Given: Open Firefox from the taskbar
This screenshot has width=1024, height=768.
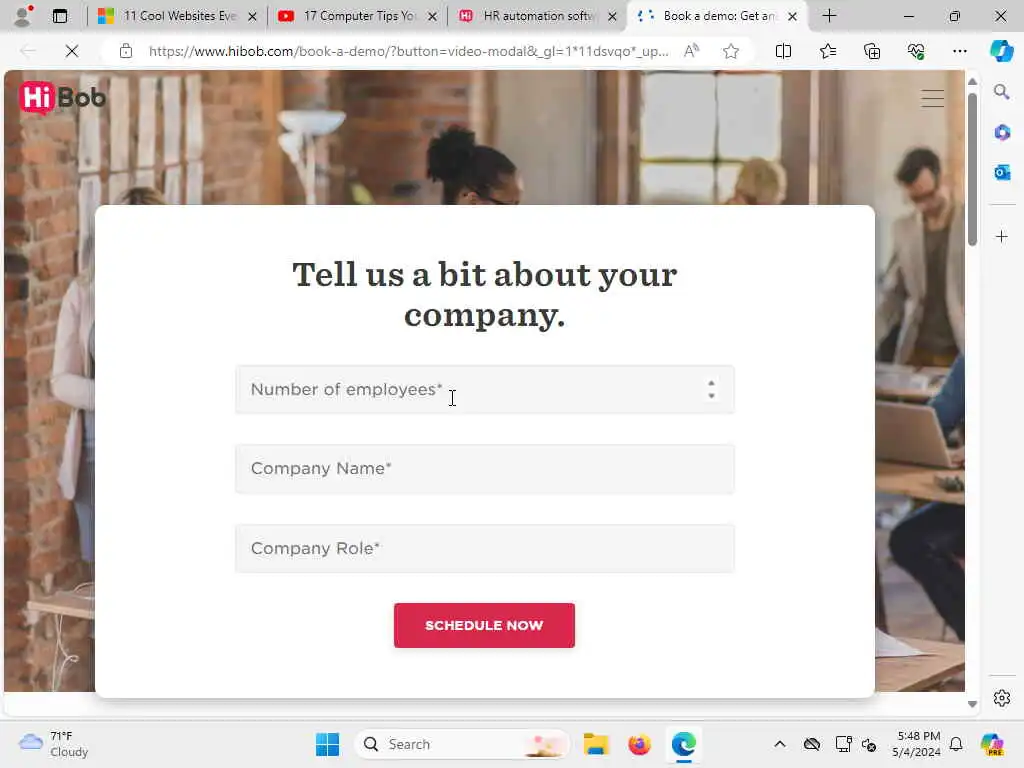Looking at the screenshot, I should (x=639, y=744).
